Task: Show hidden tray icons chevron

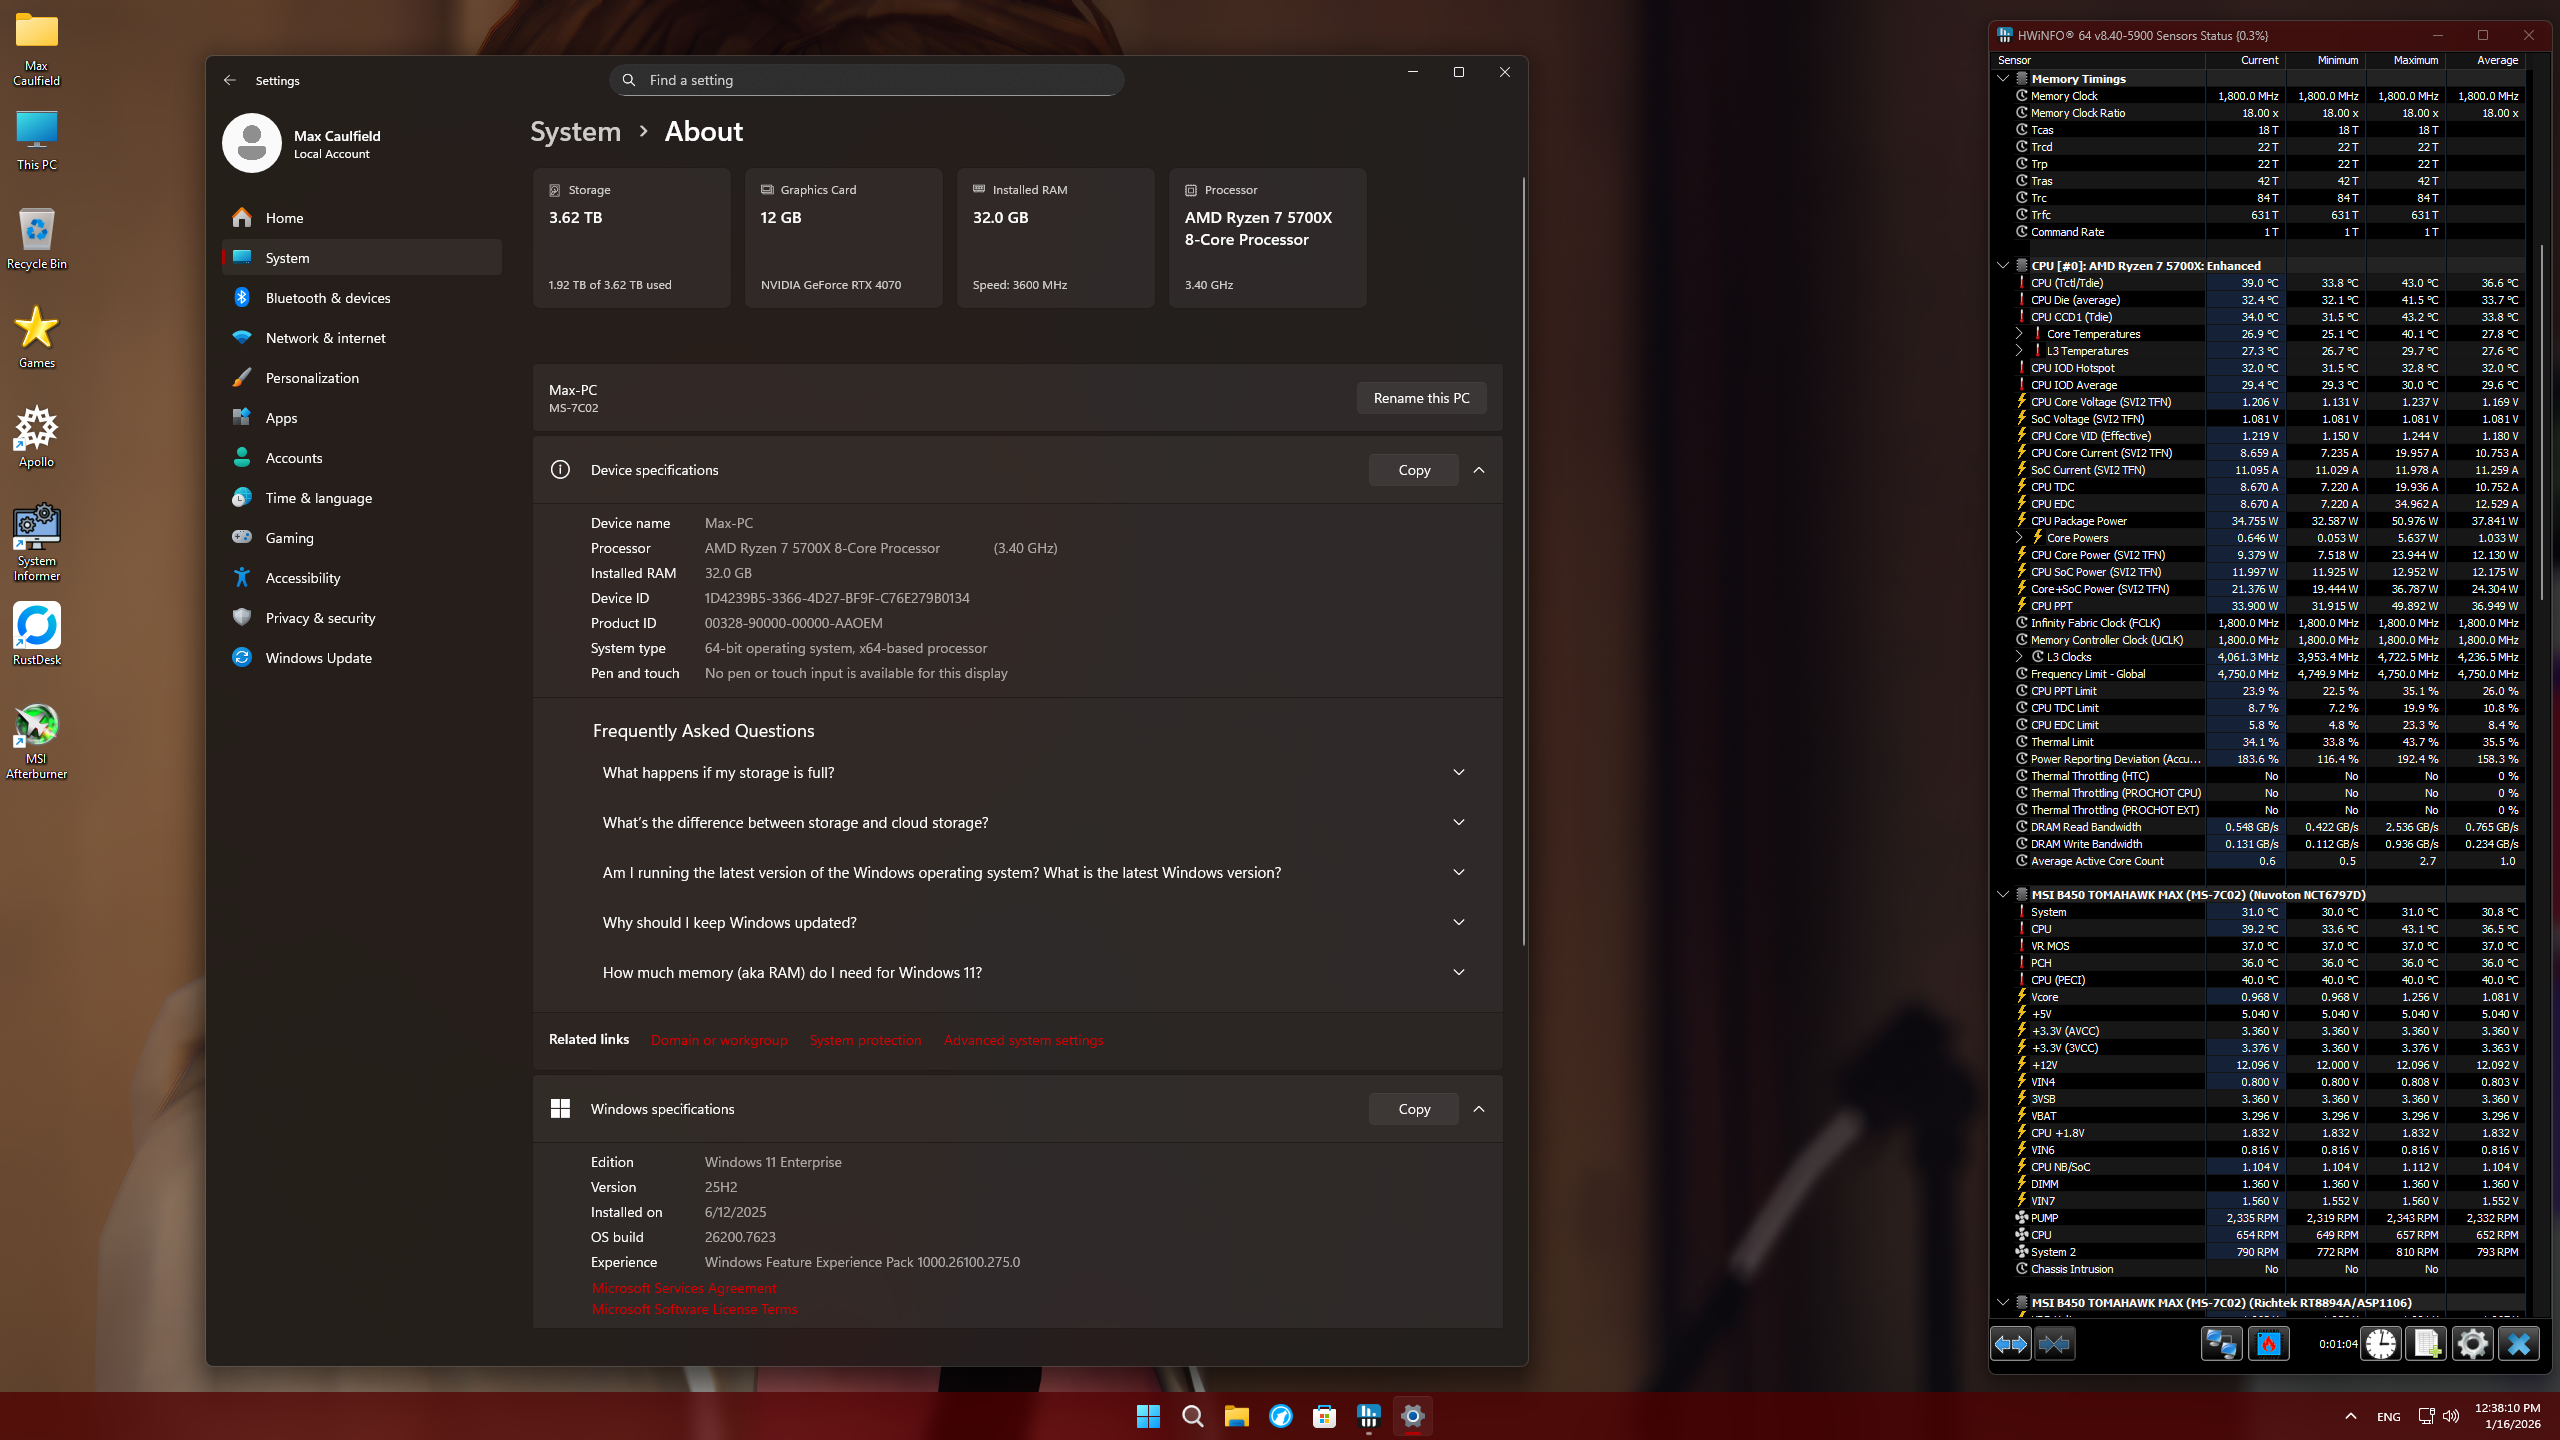Action: (x=2351, y=1416)
